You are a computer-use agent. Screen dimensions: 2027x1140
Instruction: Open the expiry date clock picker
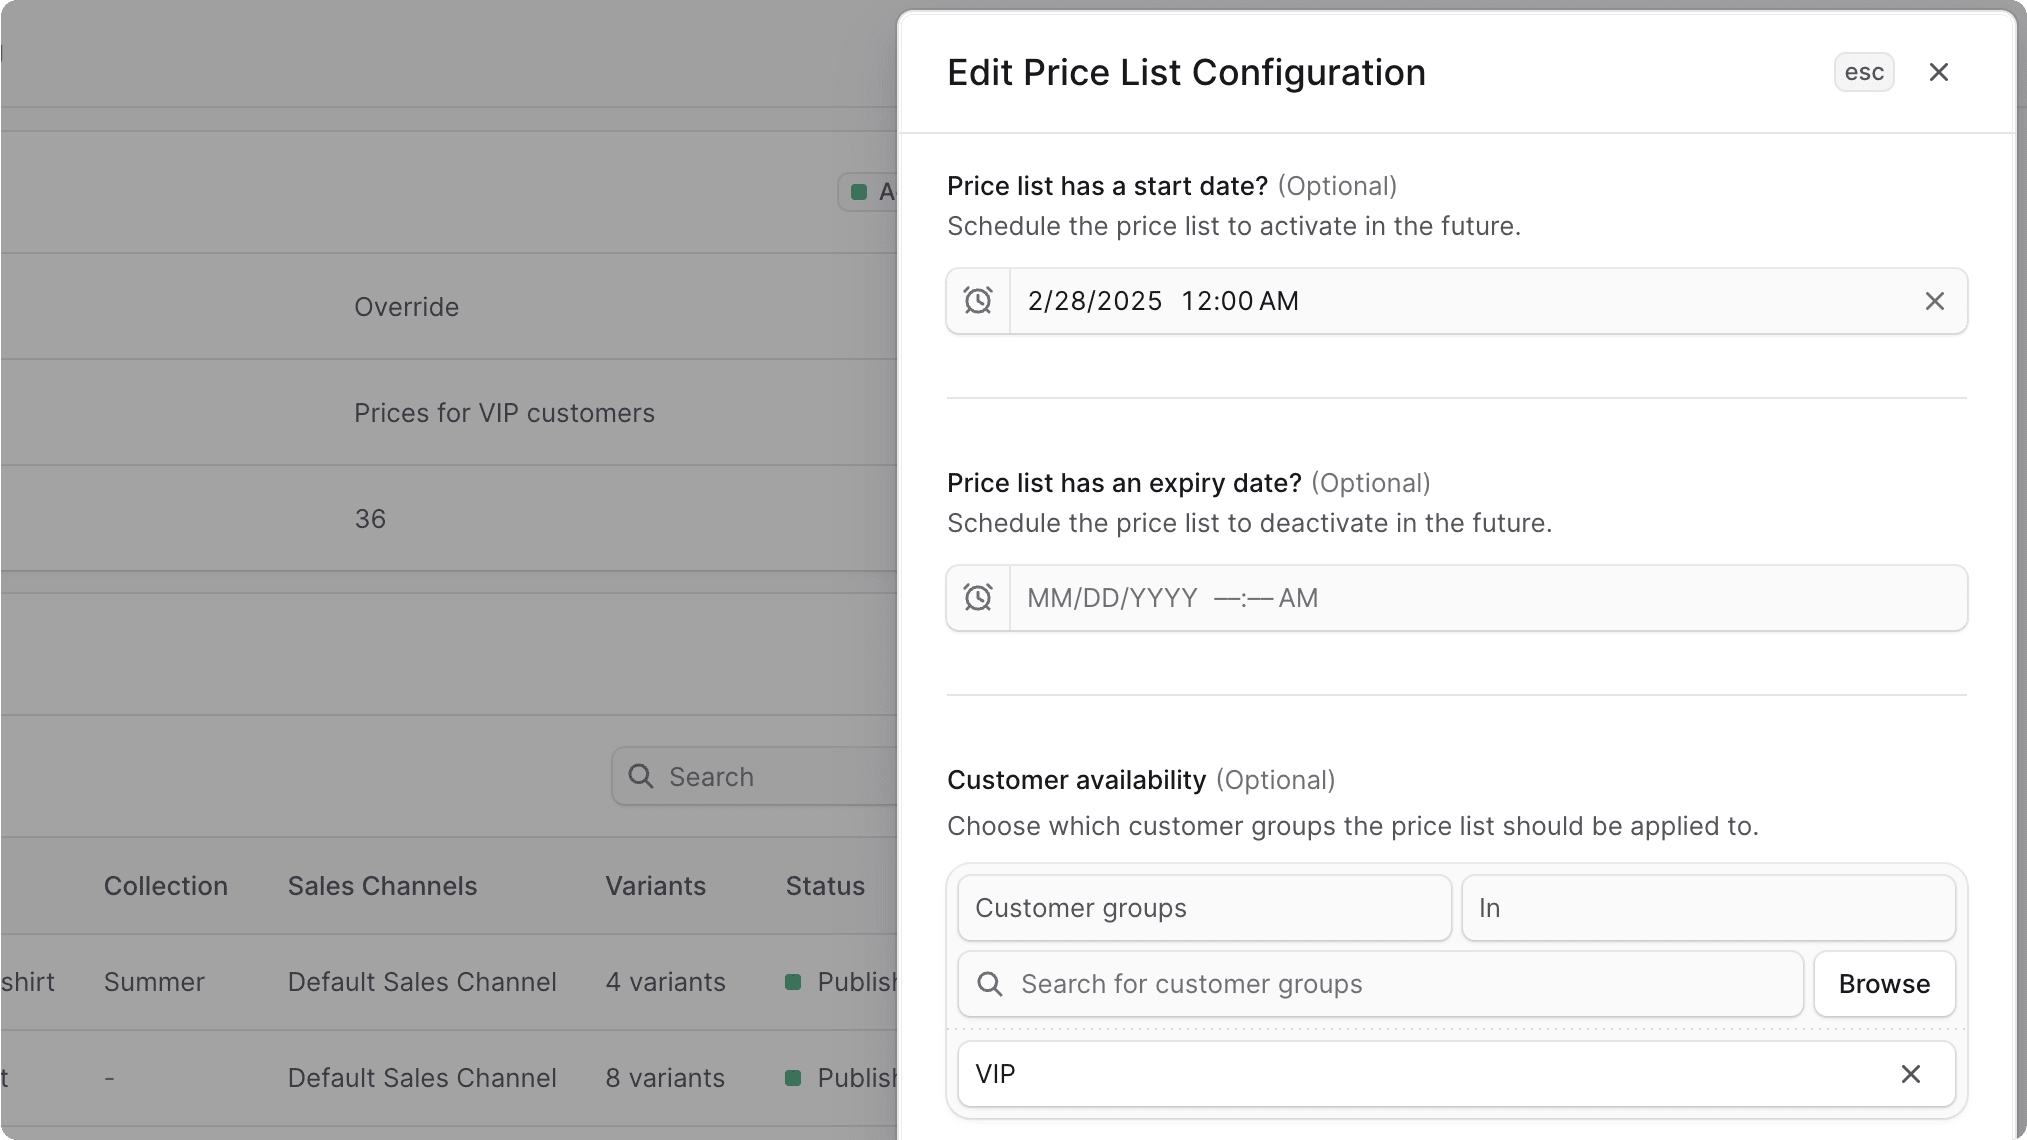978,597
